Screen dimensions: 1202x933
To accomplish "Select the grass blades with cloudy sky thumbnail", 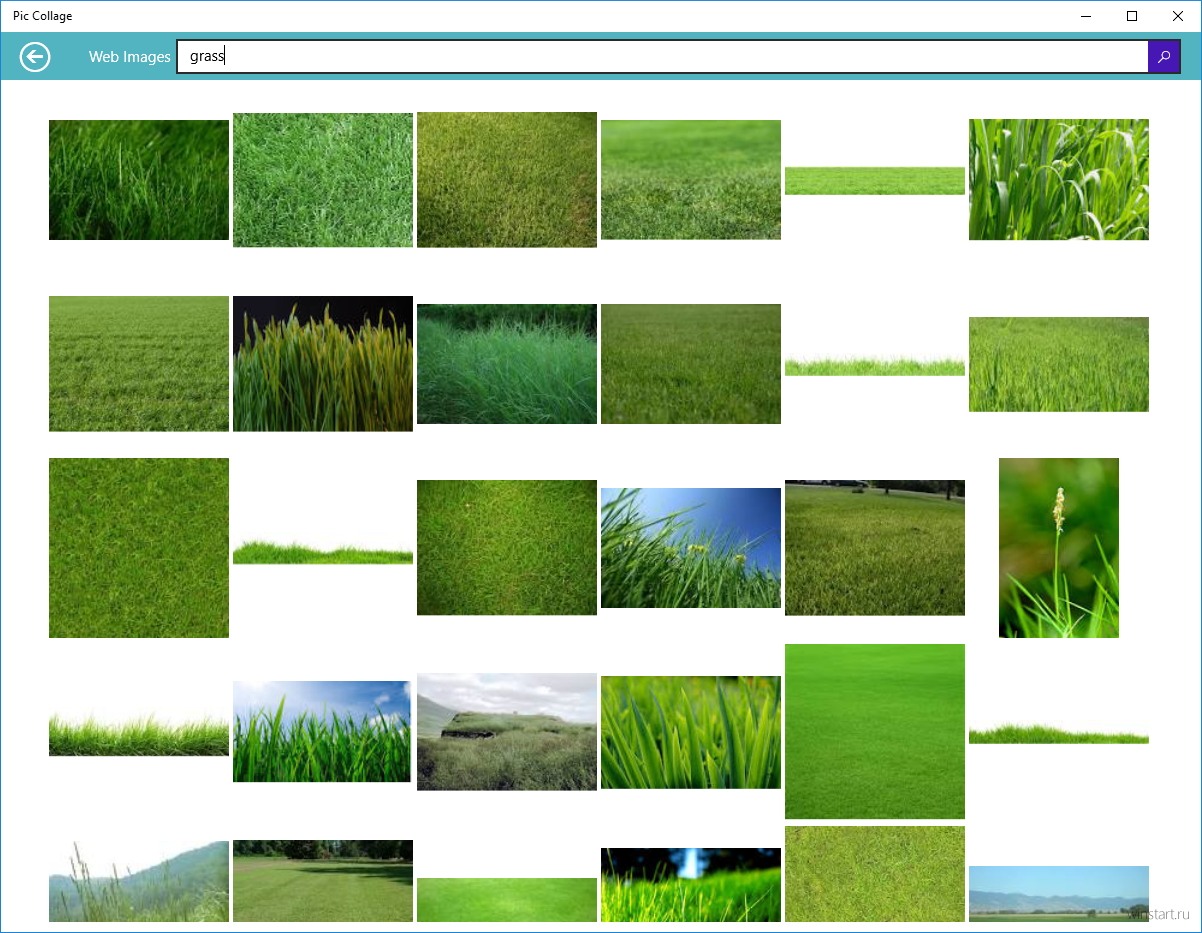I will 322,732.
